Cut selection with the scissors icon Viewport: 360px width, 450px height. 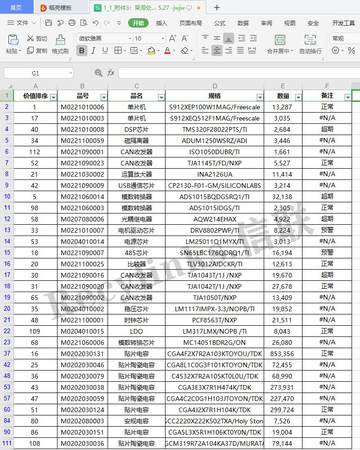click(31, 38)
